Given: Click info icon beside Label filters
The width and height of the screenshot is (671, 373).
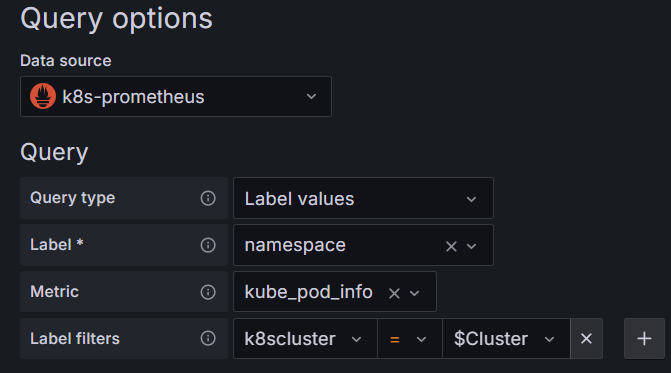Looking at the screenshot, I should point(208,338).
